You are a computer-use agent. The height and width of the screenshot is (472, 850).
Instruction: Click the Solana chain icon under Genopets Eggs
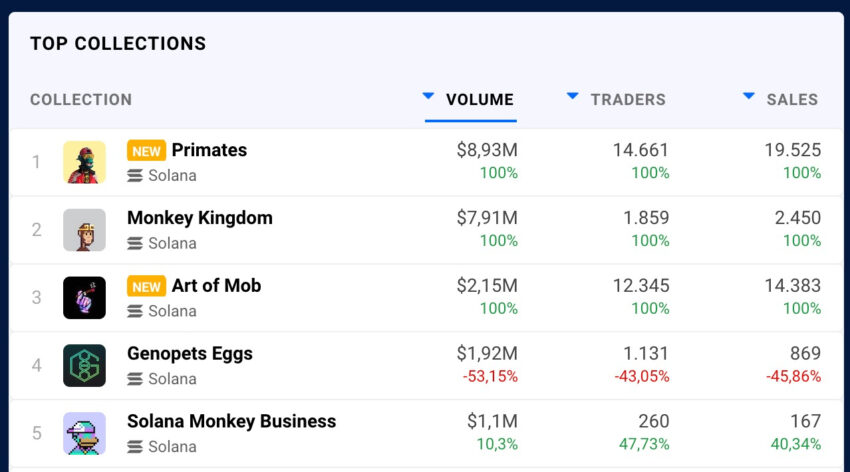coord(135,379)
